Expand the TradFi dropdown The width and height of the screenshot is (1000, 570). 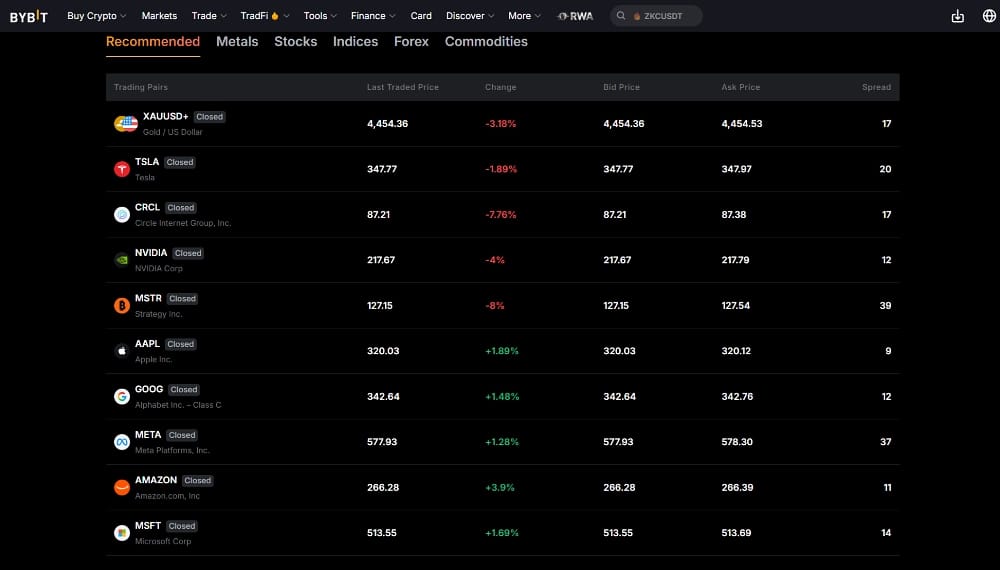tap(265, 16)
